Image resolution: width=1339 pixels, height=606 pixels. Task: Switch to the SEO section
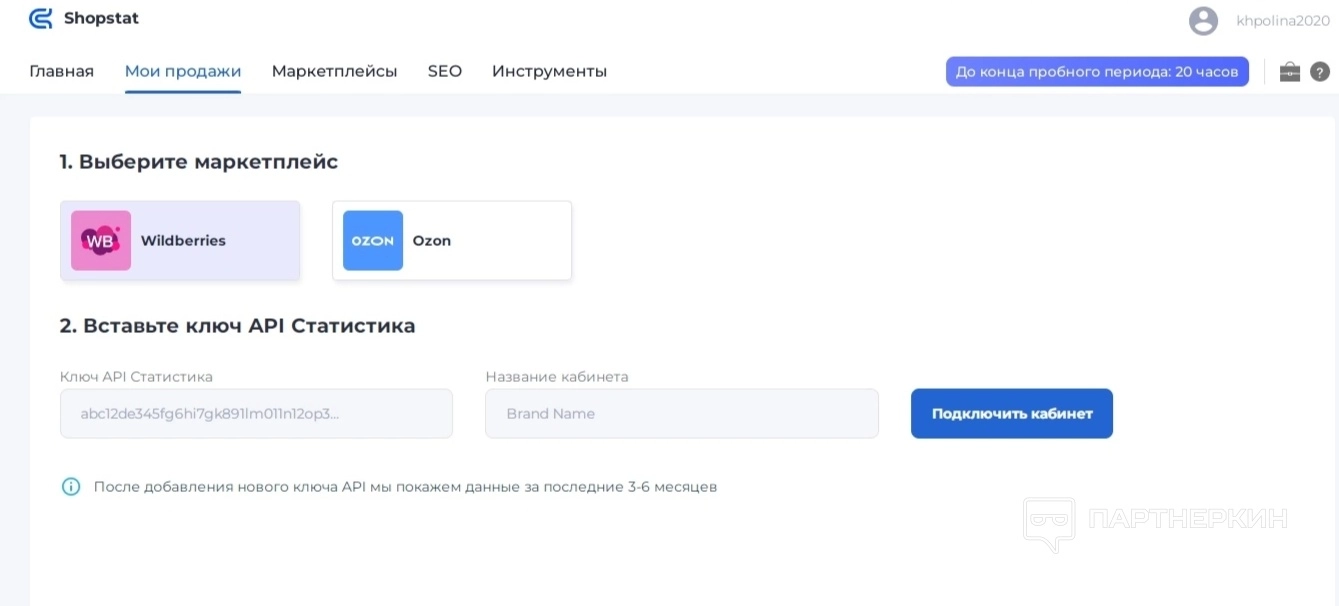(x=445, y=71)
